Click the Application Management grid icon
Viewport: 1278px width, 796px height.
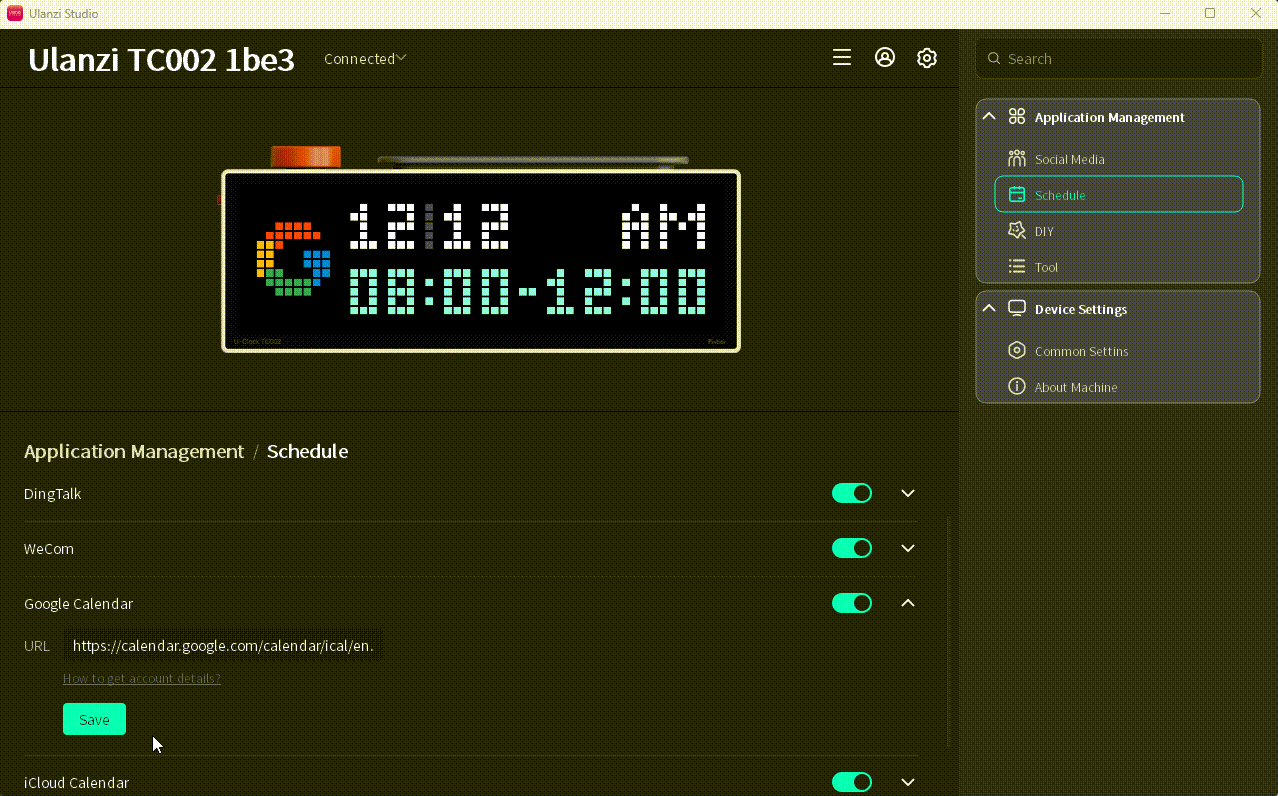pyautogui.click(x=1017, y=117)
